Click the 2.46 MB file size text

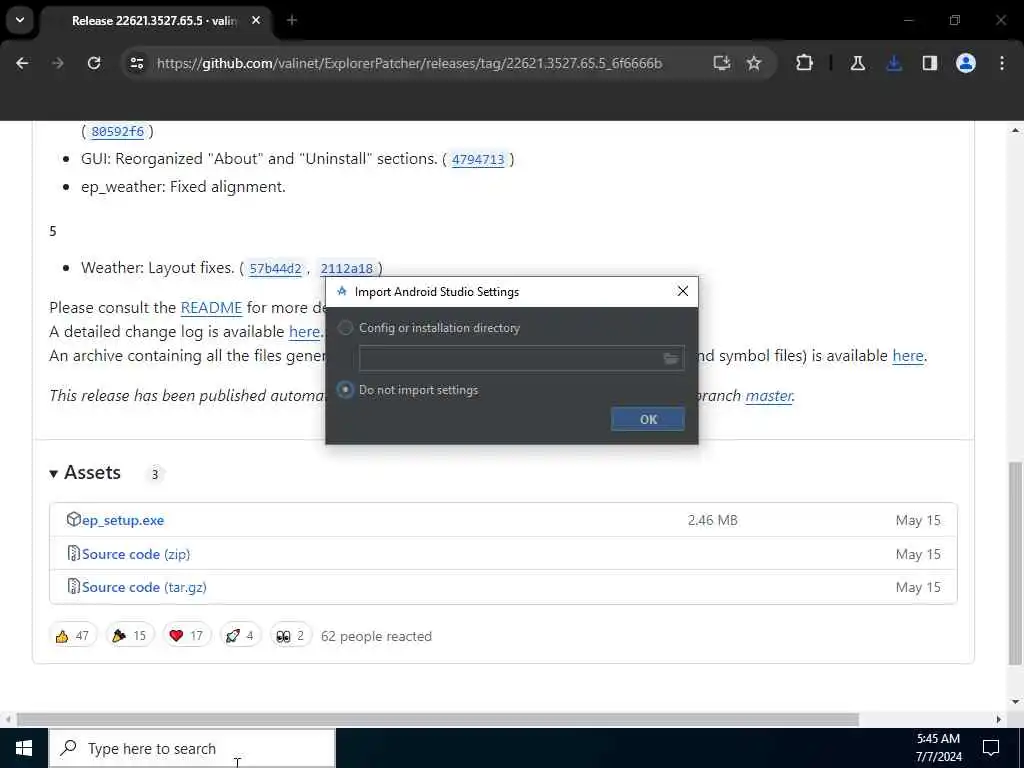coord(712,520)
